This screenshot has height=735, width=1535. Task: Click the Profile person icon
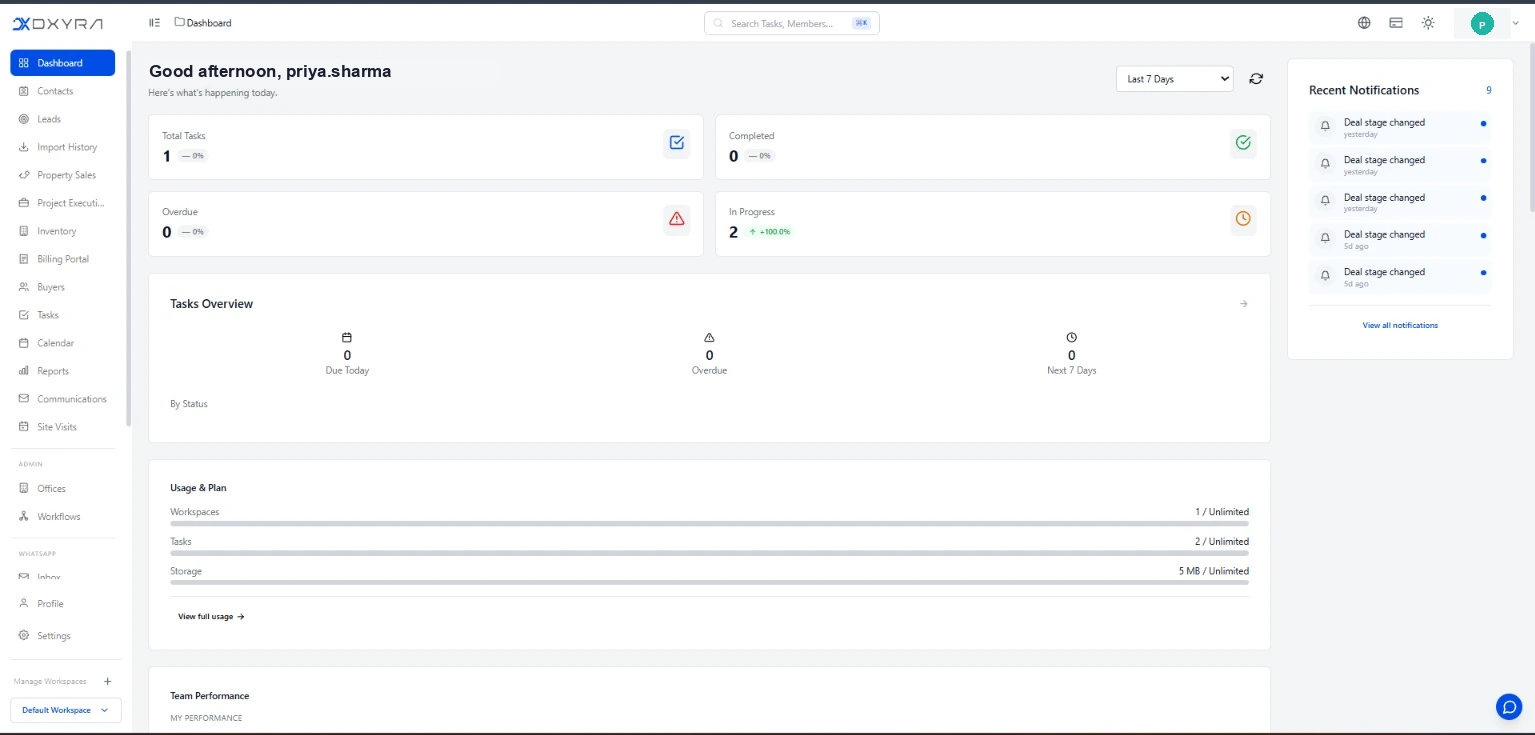point(25,604)
